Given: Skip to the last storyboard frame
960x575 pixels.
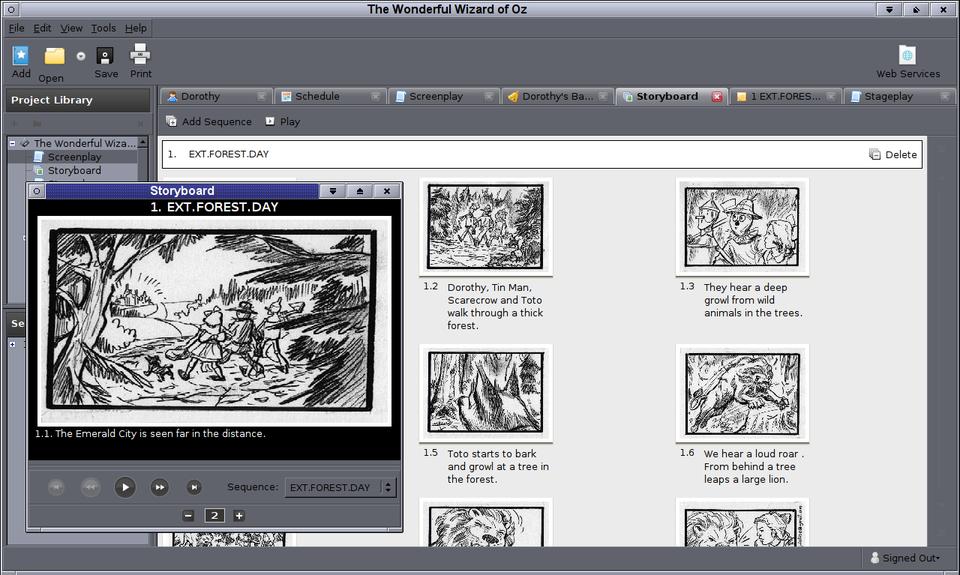Looking at the screenshot, I should coord(194,487).
